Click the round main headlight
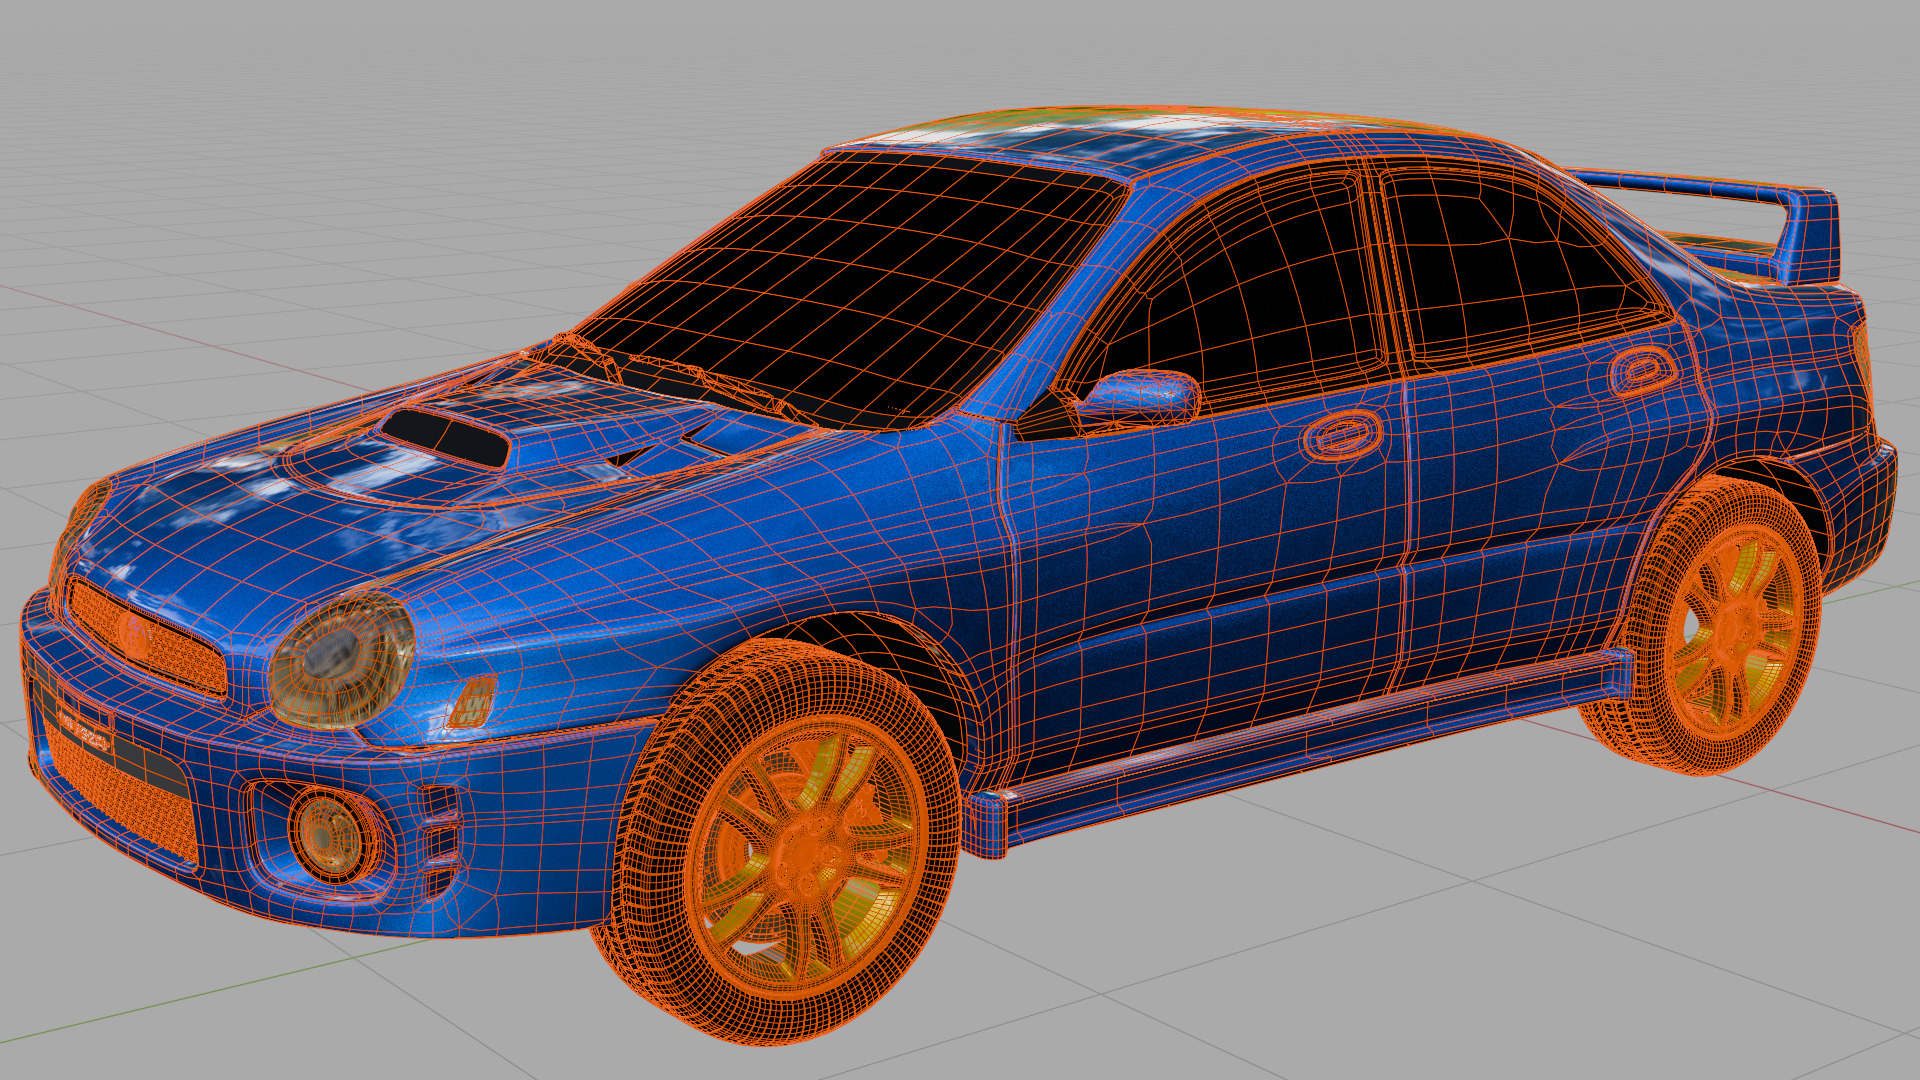The image size is (1920, 1080). 341,660
